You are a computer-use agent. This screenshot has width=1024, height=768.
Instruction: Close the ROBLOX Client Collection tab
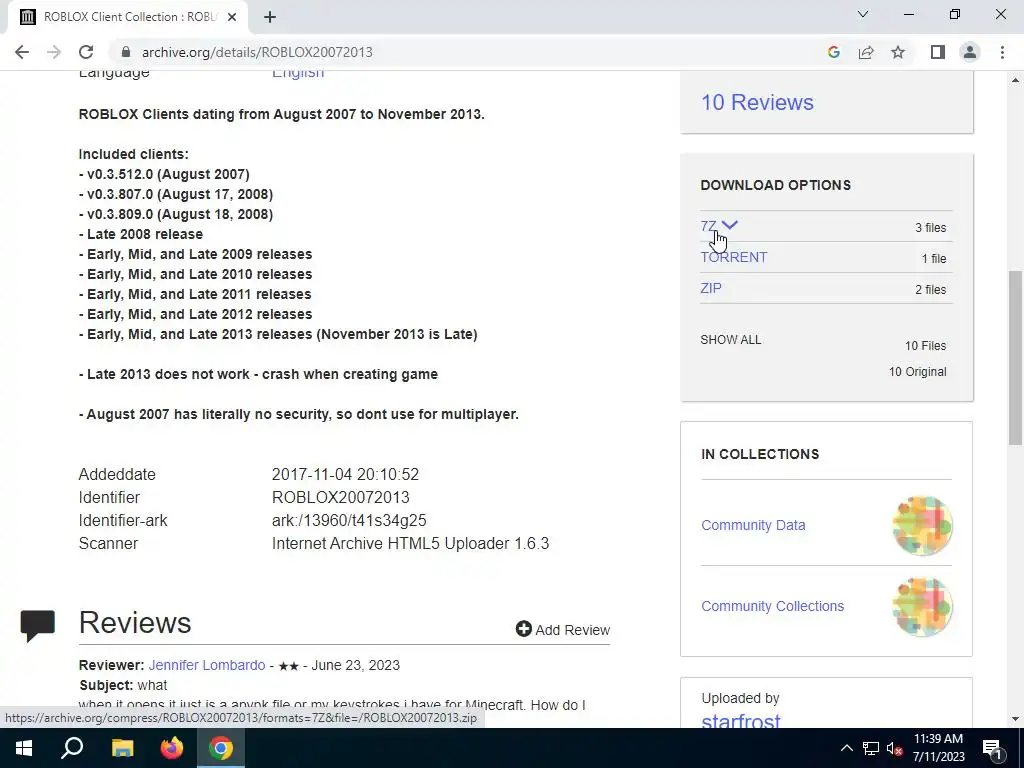click(232, 17)
